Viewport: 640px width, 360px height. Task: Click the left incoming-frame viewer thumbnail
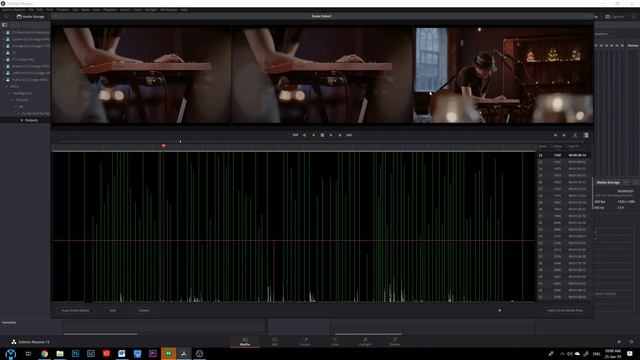pyautogui.click(x=141, y=75)
